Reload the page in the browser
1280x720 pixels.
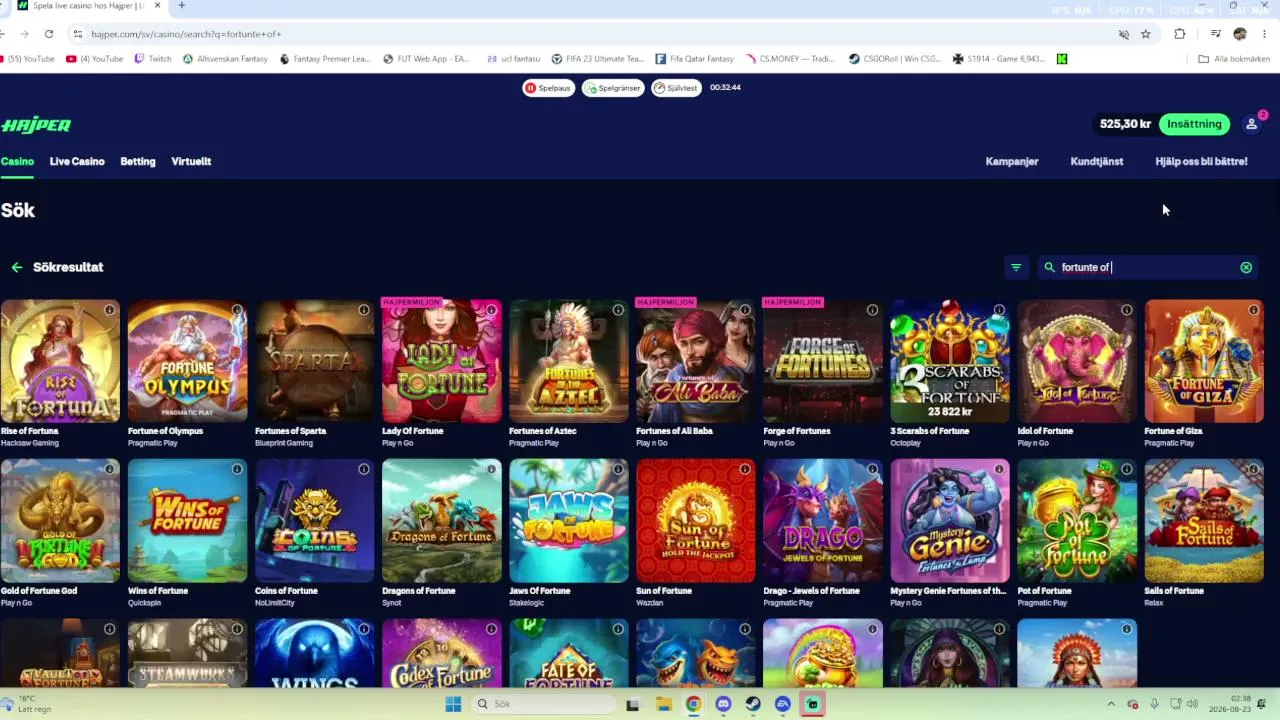pyautogui.click(x=48, y=34)
